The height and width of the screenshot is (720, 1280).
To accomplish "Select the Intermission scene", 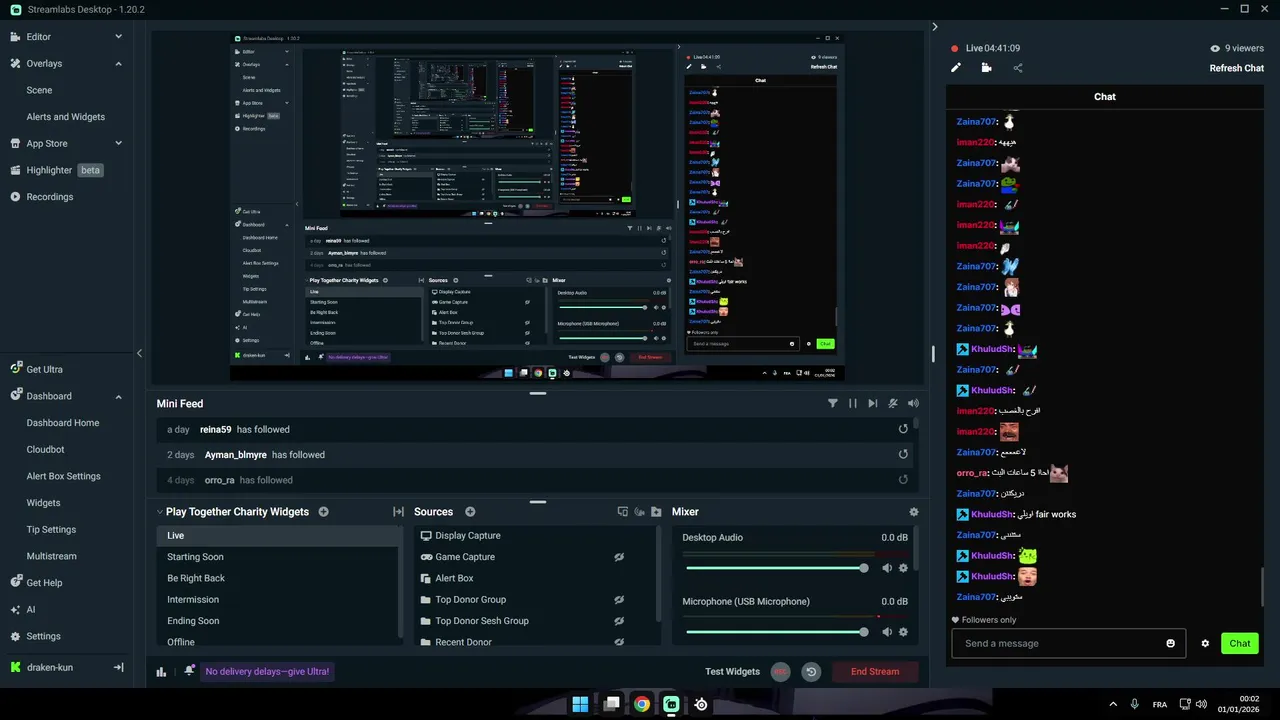I will [x=279, y=600].
